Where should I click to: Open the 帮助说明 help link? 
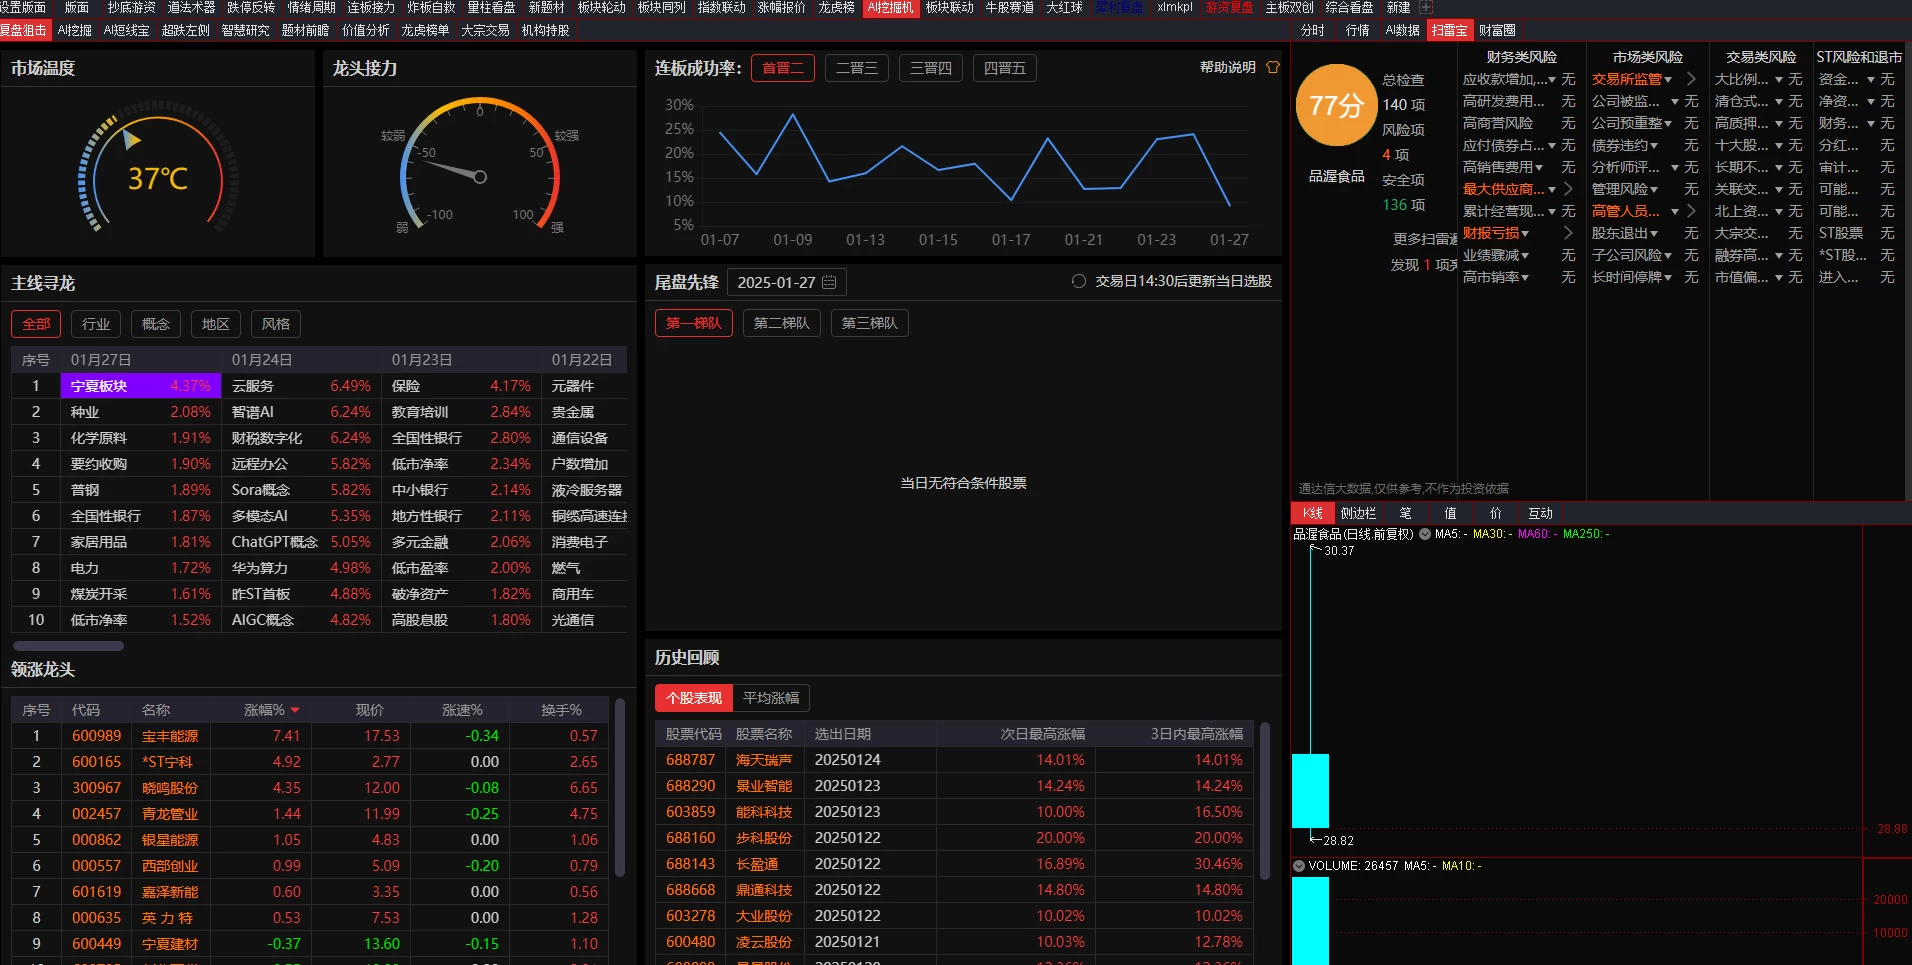click(x=1227, y=67)
